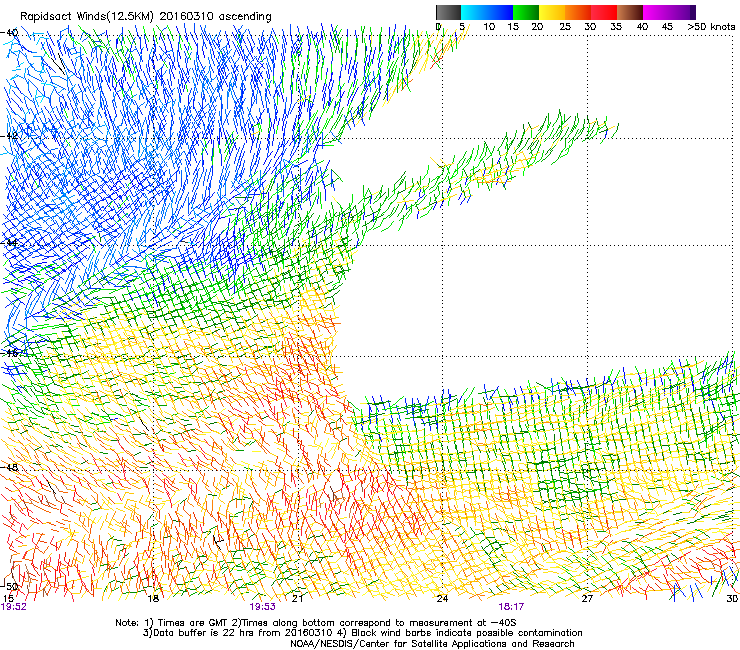Click the yellow 20-25 knots legend swatch

552,12
